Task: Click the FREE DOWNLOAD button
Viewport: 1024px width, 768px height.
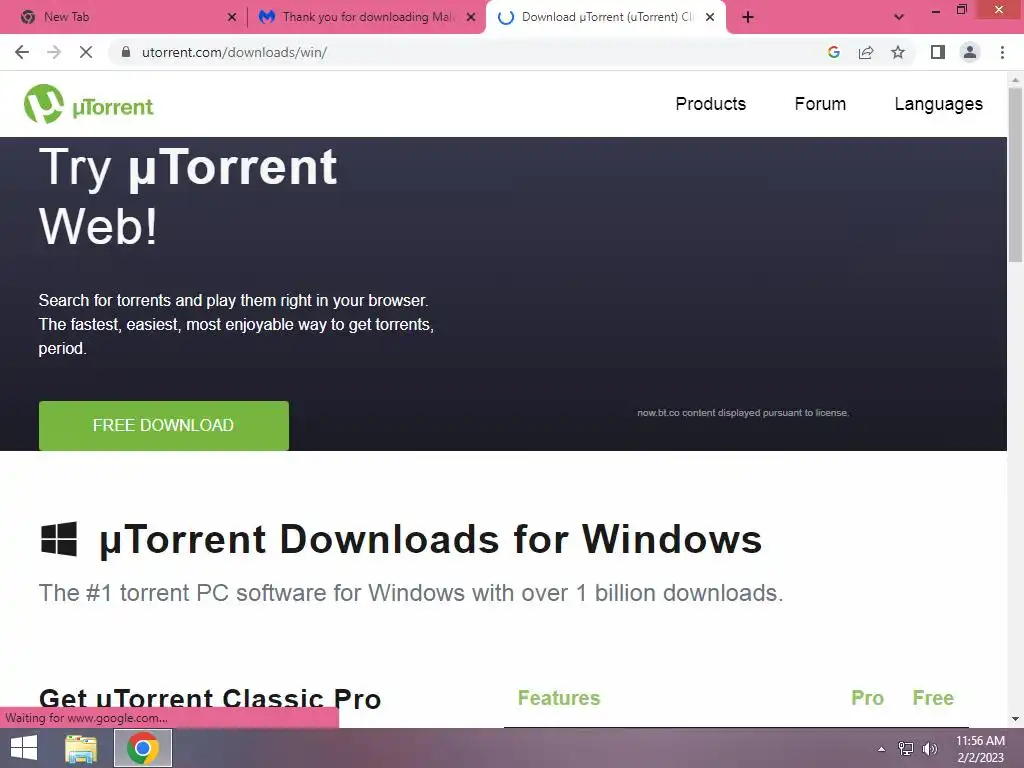Action: pyautogui.click(x=163, y=425)
